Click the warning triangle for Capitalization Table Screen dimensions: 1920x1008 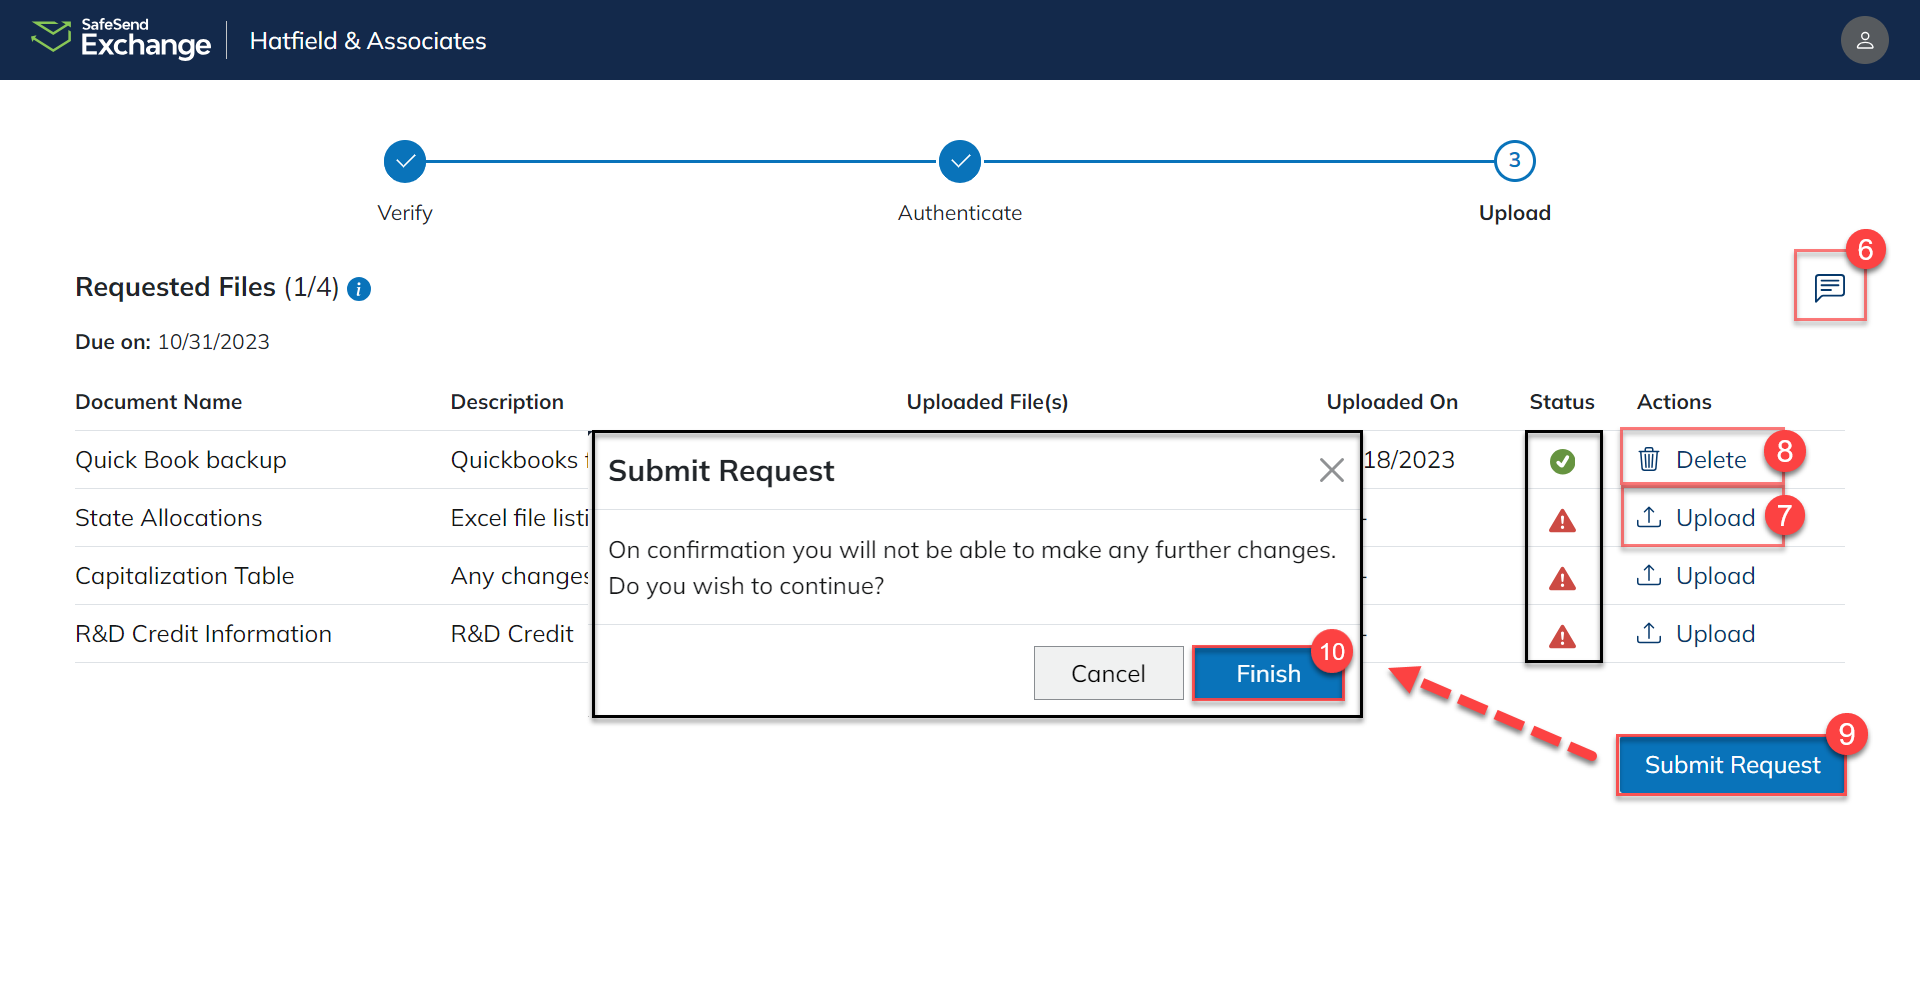(x=1562, y=579)
